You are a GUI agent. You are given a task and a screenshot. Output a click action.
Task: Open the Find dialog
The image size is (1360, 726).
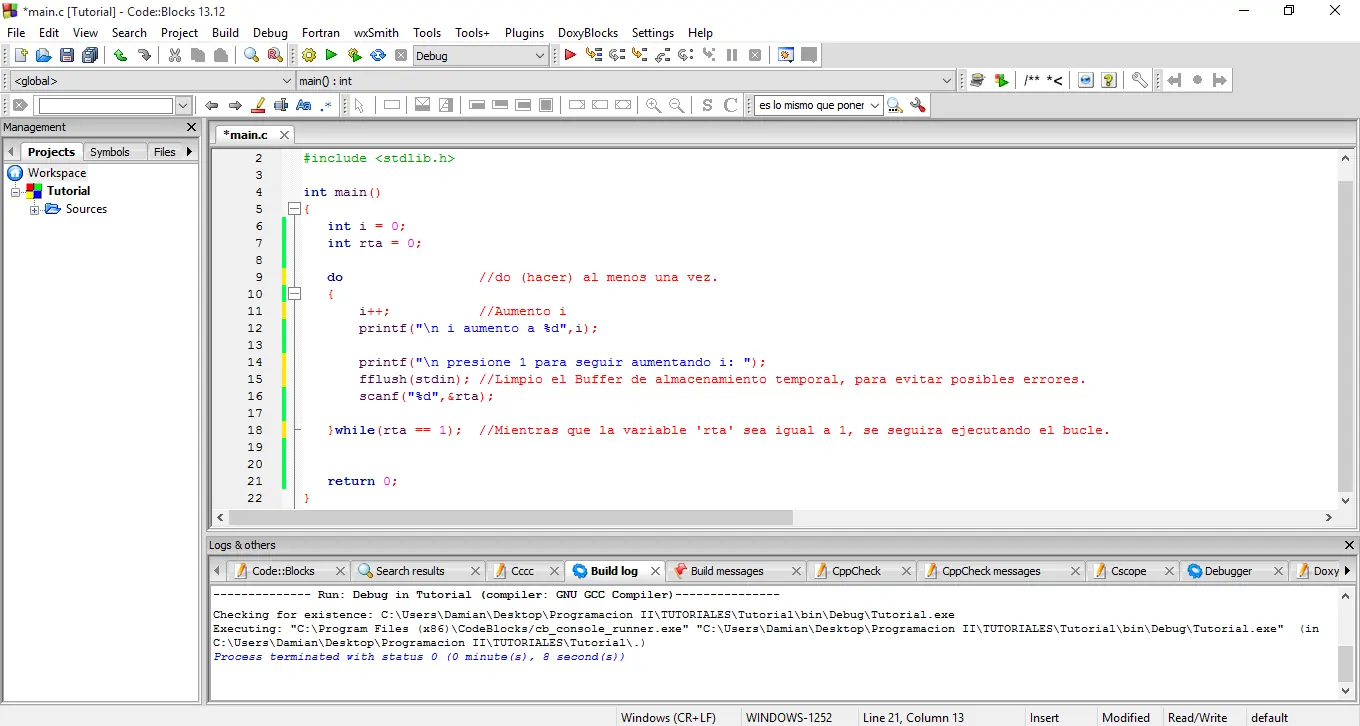coord(252,55)
